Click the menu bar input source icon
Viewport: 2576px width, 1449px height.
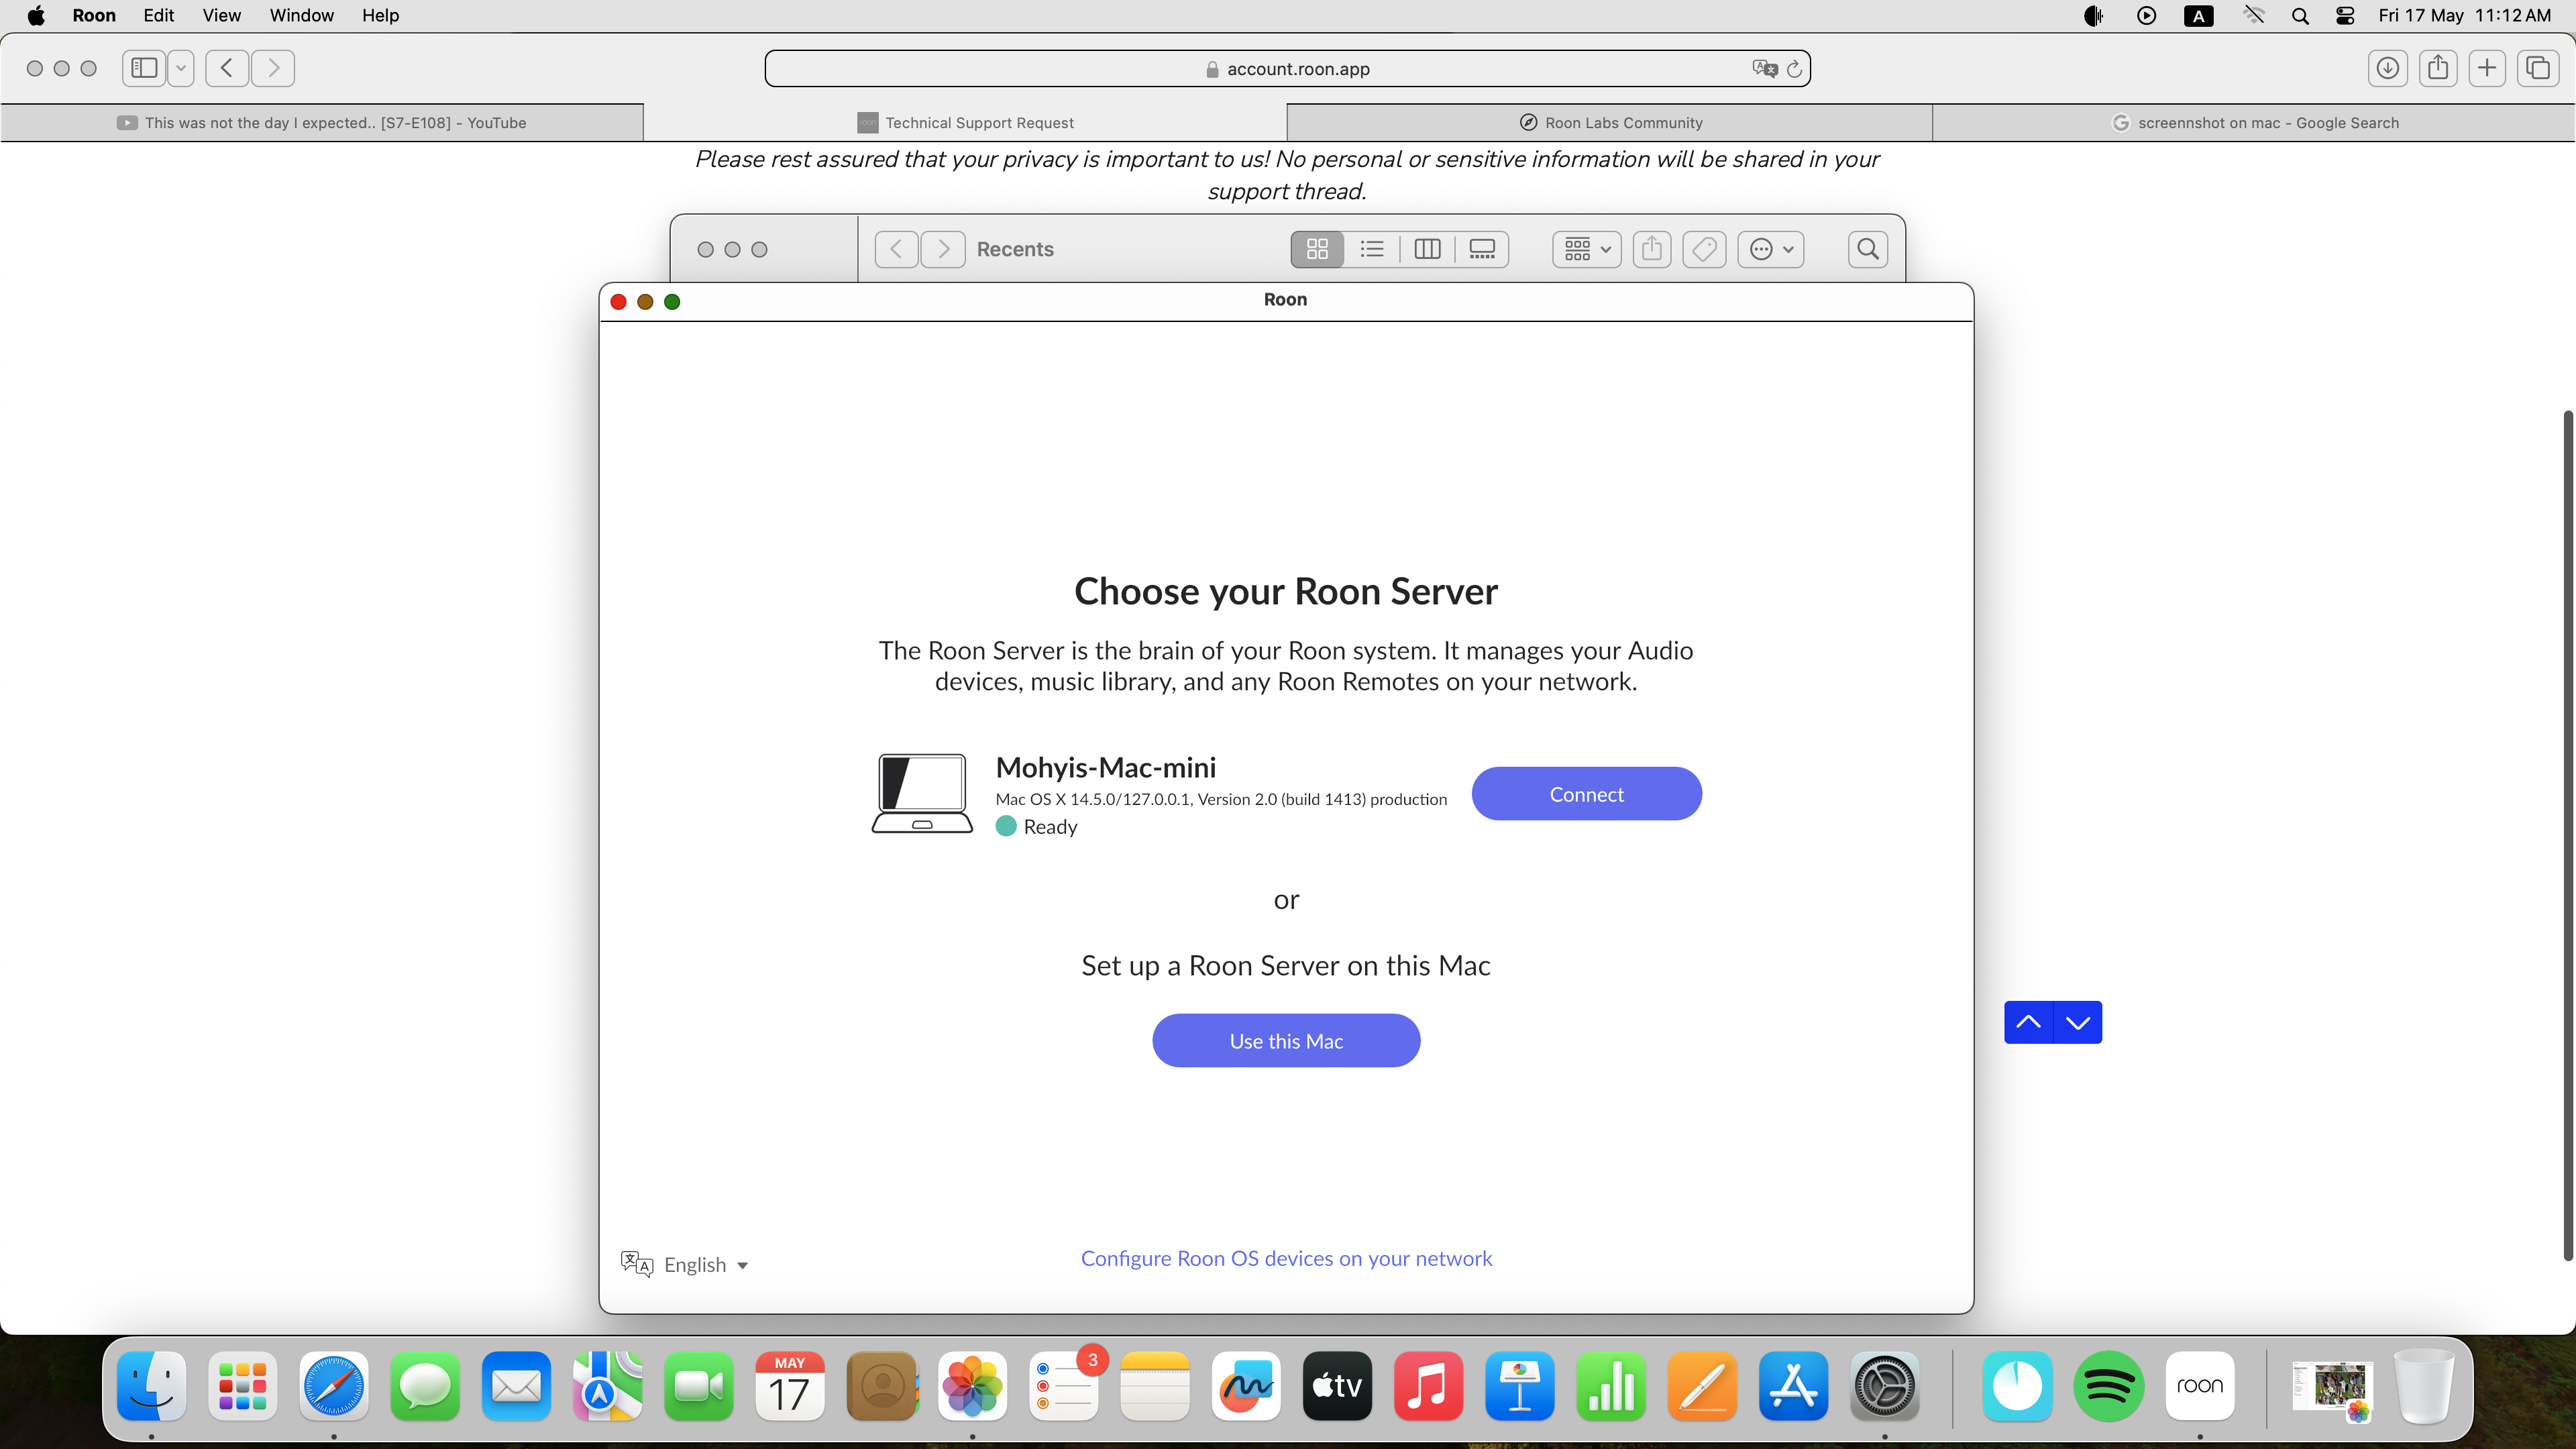click(2198, 15)
